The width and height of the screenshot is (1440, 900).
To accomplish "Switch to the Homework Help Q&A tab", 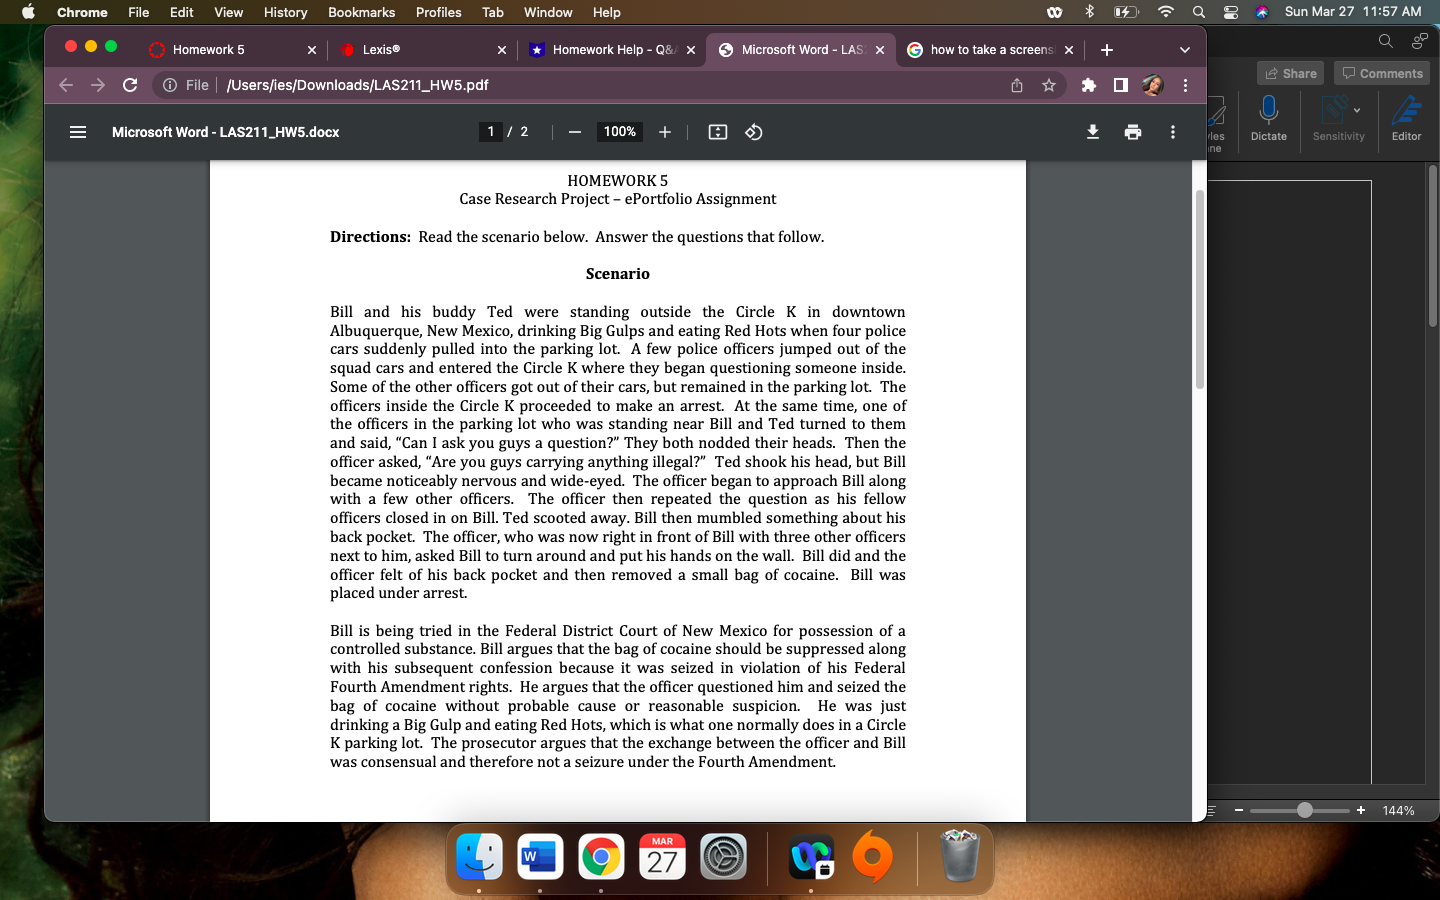I will click(610, 49).
